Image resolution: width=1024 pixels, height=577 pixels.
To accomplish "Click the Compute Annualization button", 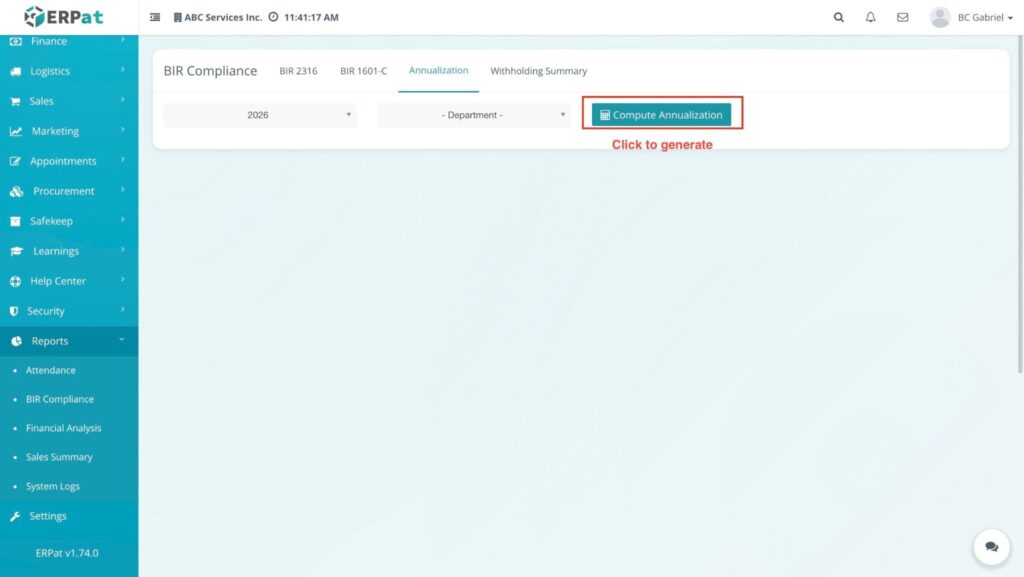I will pos(661,115).
